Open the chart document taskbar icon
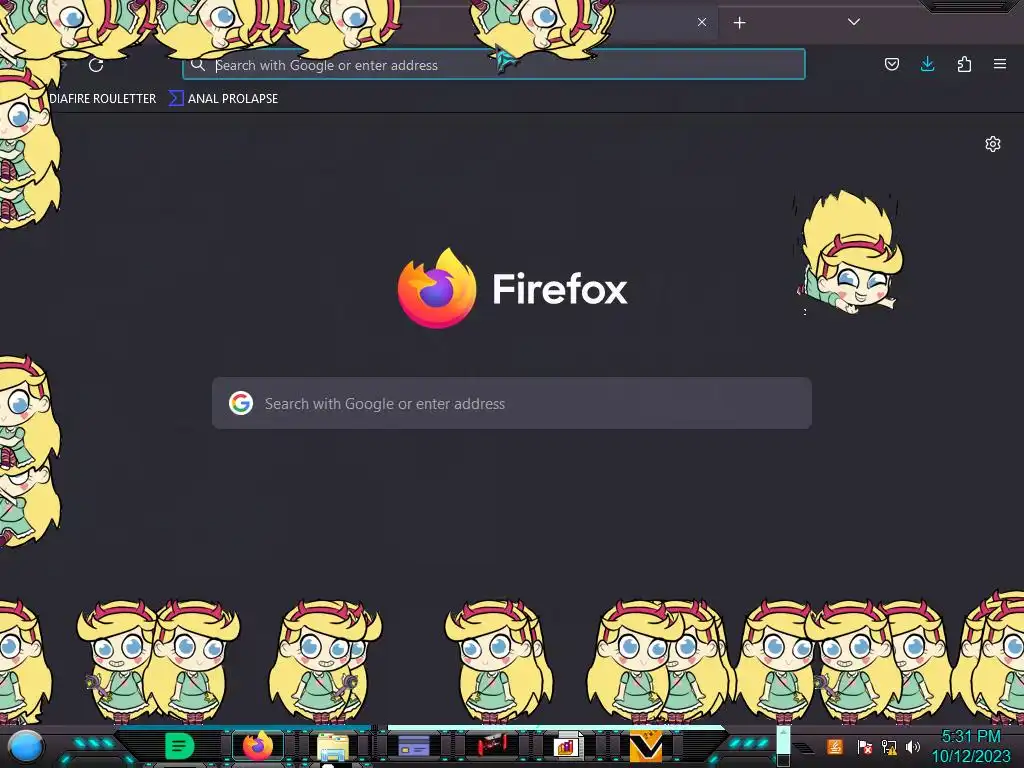This screenshot has width=1024, height=768. (x=568, y=745)
